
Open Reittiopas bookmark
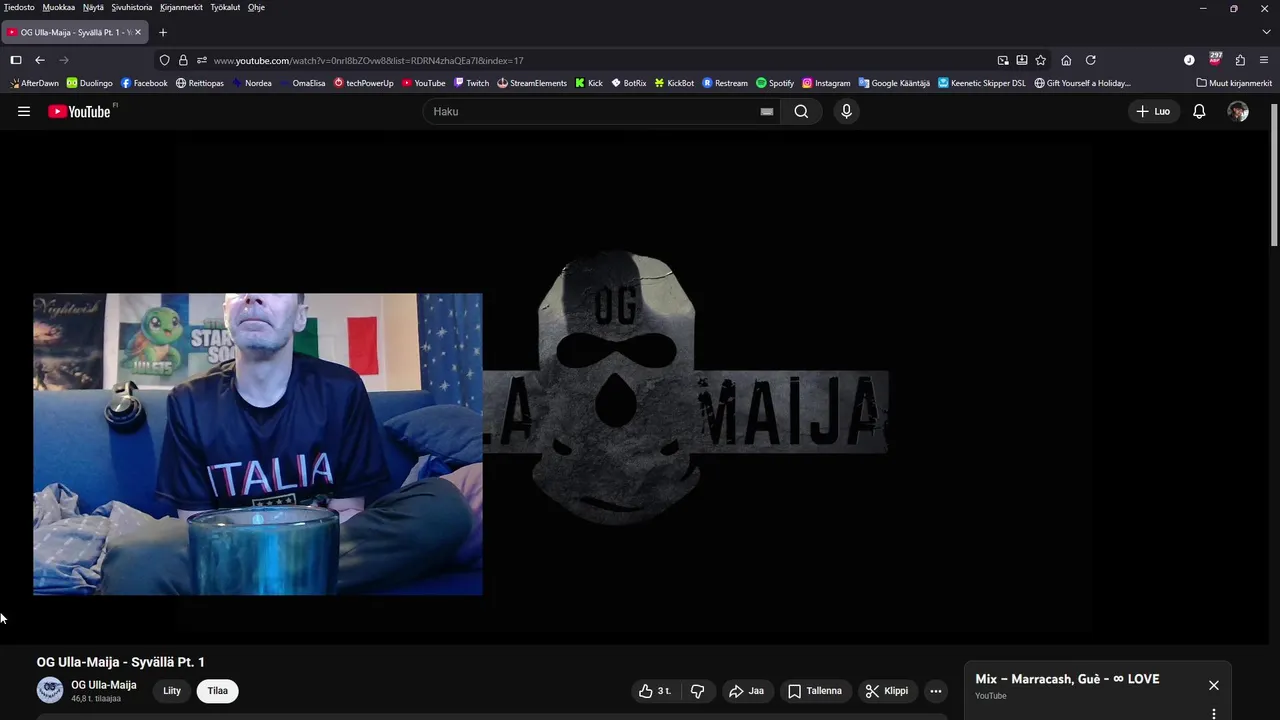point(200,83)
